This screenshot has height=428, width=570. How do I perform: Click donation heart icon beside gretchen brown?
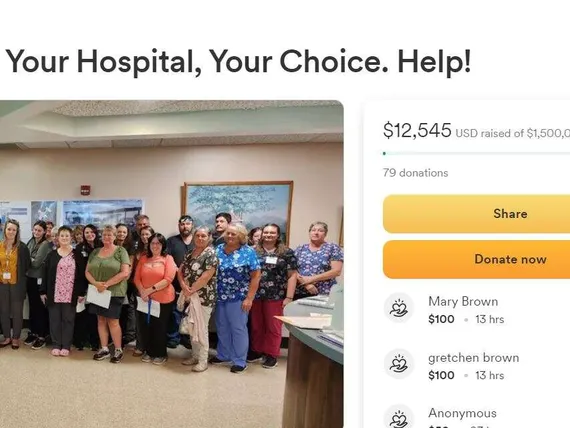pos(399,364)
